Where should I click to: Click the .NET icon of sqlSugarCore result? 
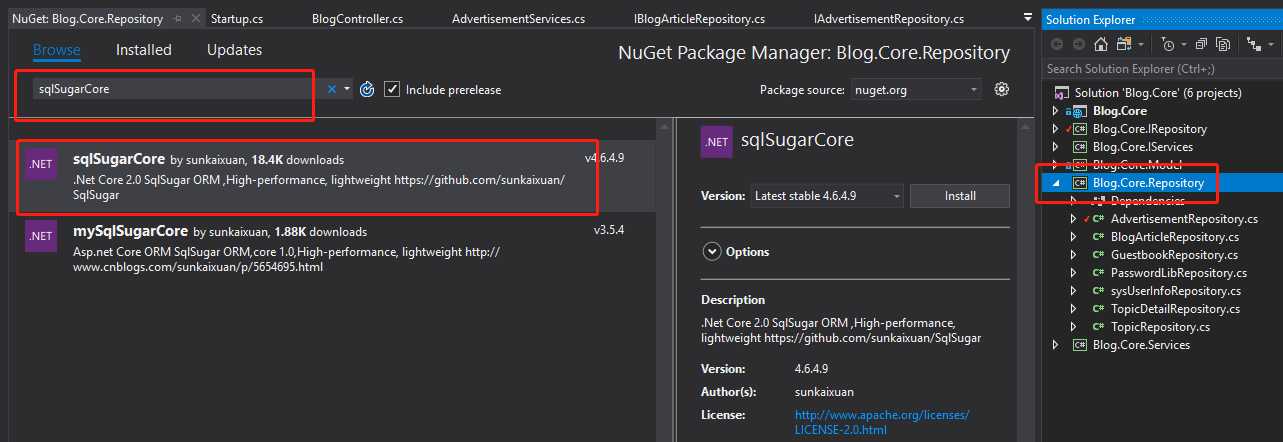tap(41, 164)
